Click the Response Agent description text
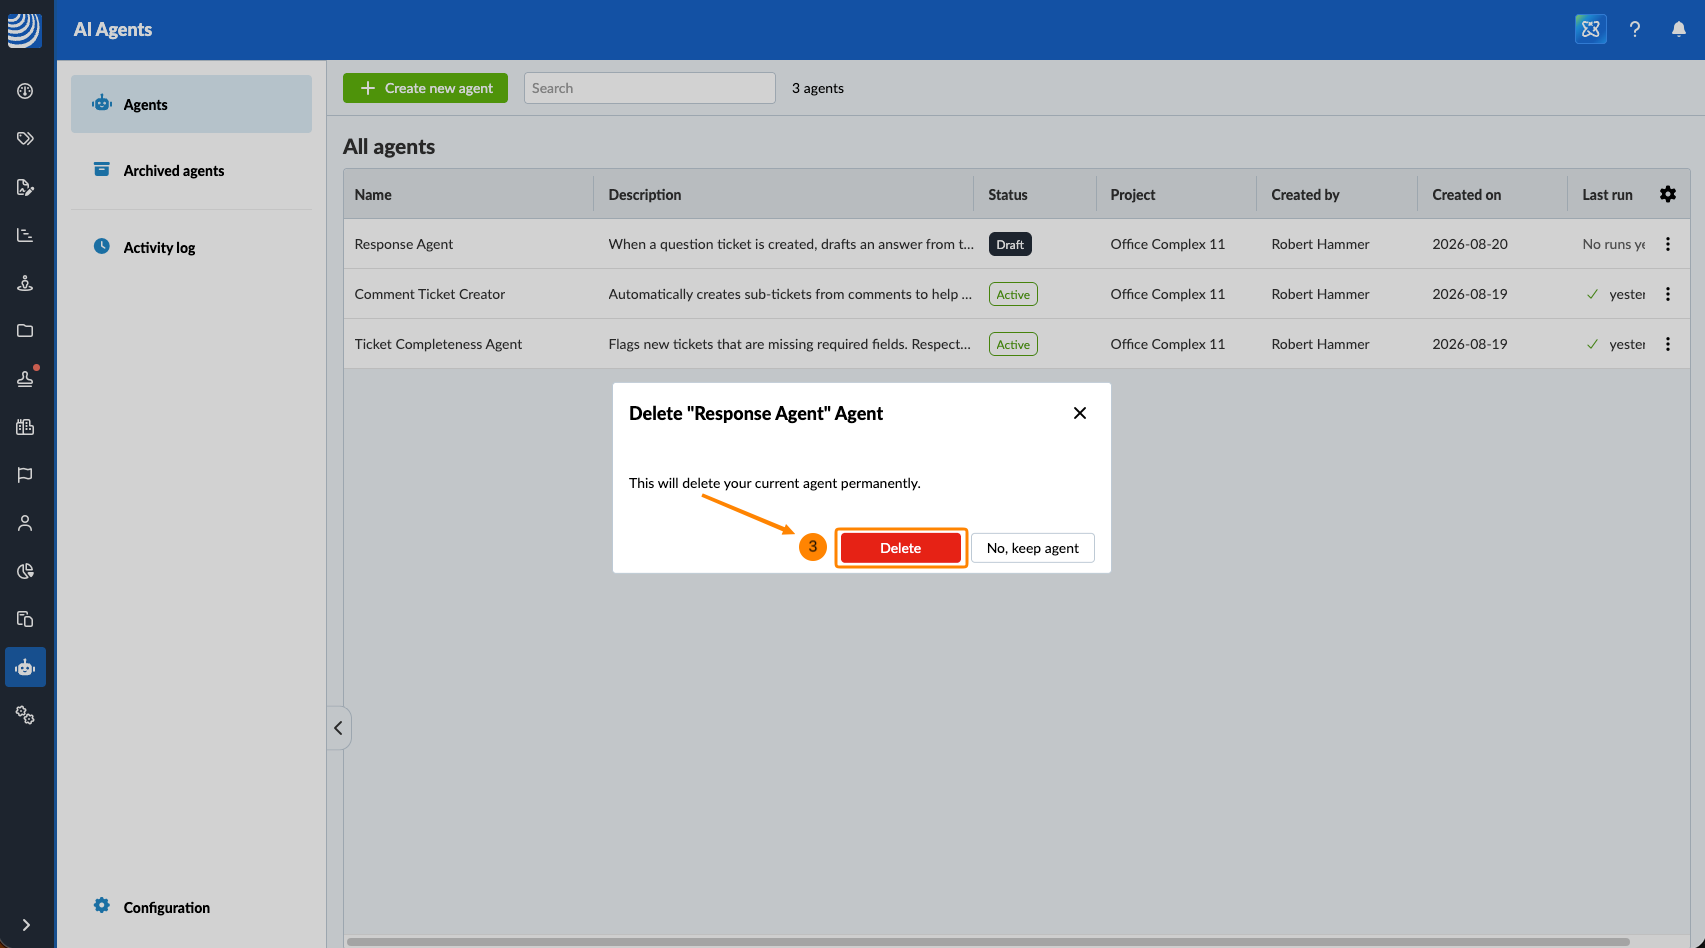Screen dimensions: 1705x948 pyautogui.click(x=791, y=244)
